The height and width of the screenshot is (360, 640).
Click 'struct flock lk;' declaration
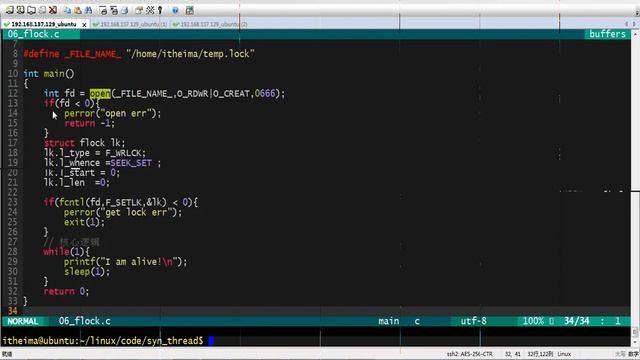[x=84, y=143]
